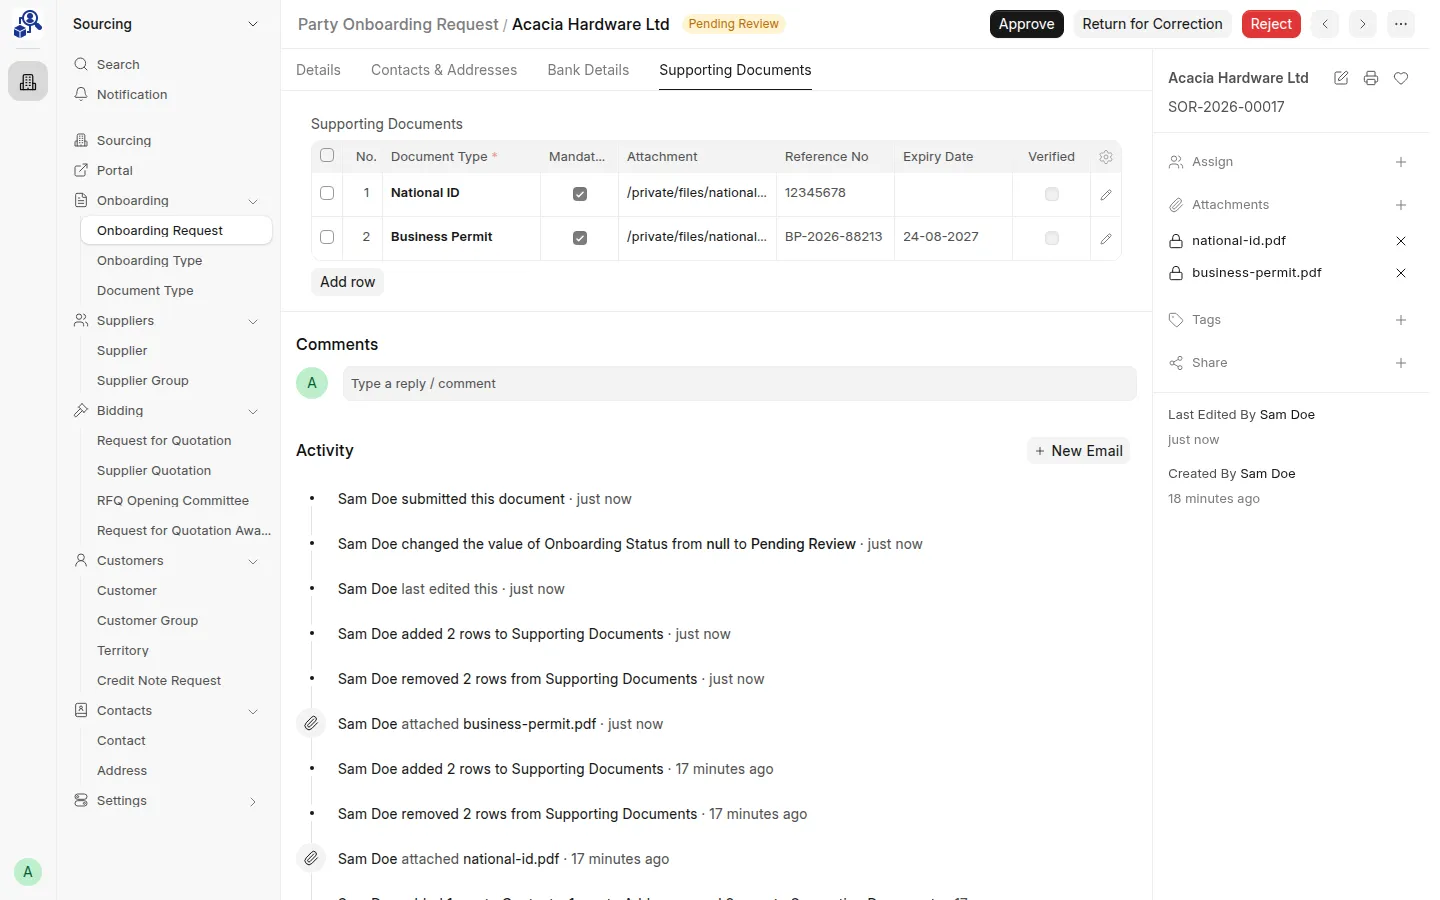
Task: Approve the onboarding request
Action: coord(1027,24)
